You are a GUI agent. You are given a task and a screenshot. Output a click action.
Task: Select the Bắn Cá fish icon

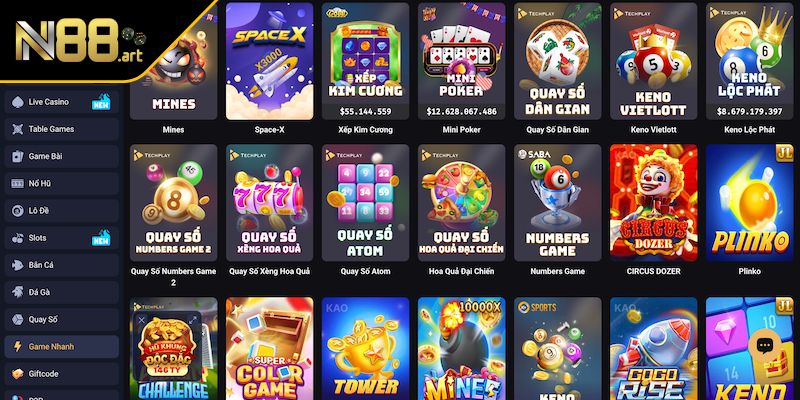(x=18, y=265)
